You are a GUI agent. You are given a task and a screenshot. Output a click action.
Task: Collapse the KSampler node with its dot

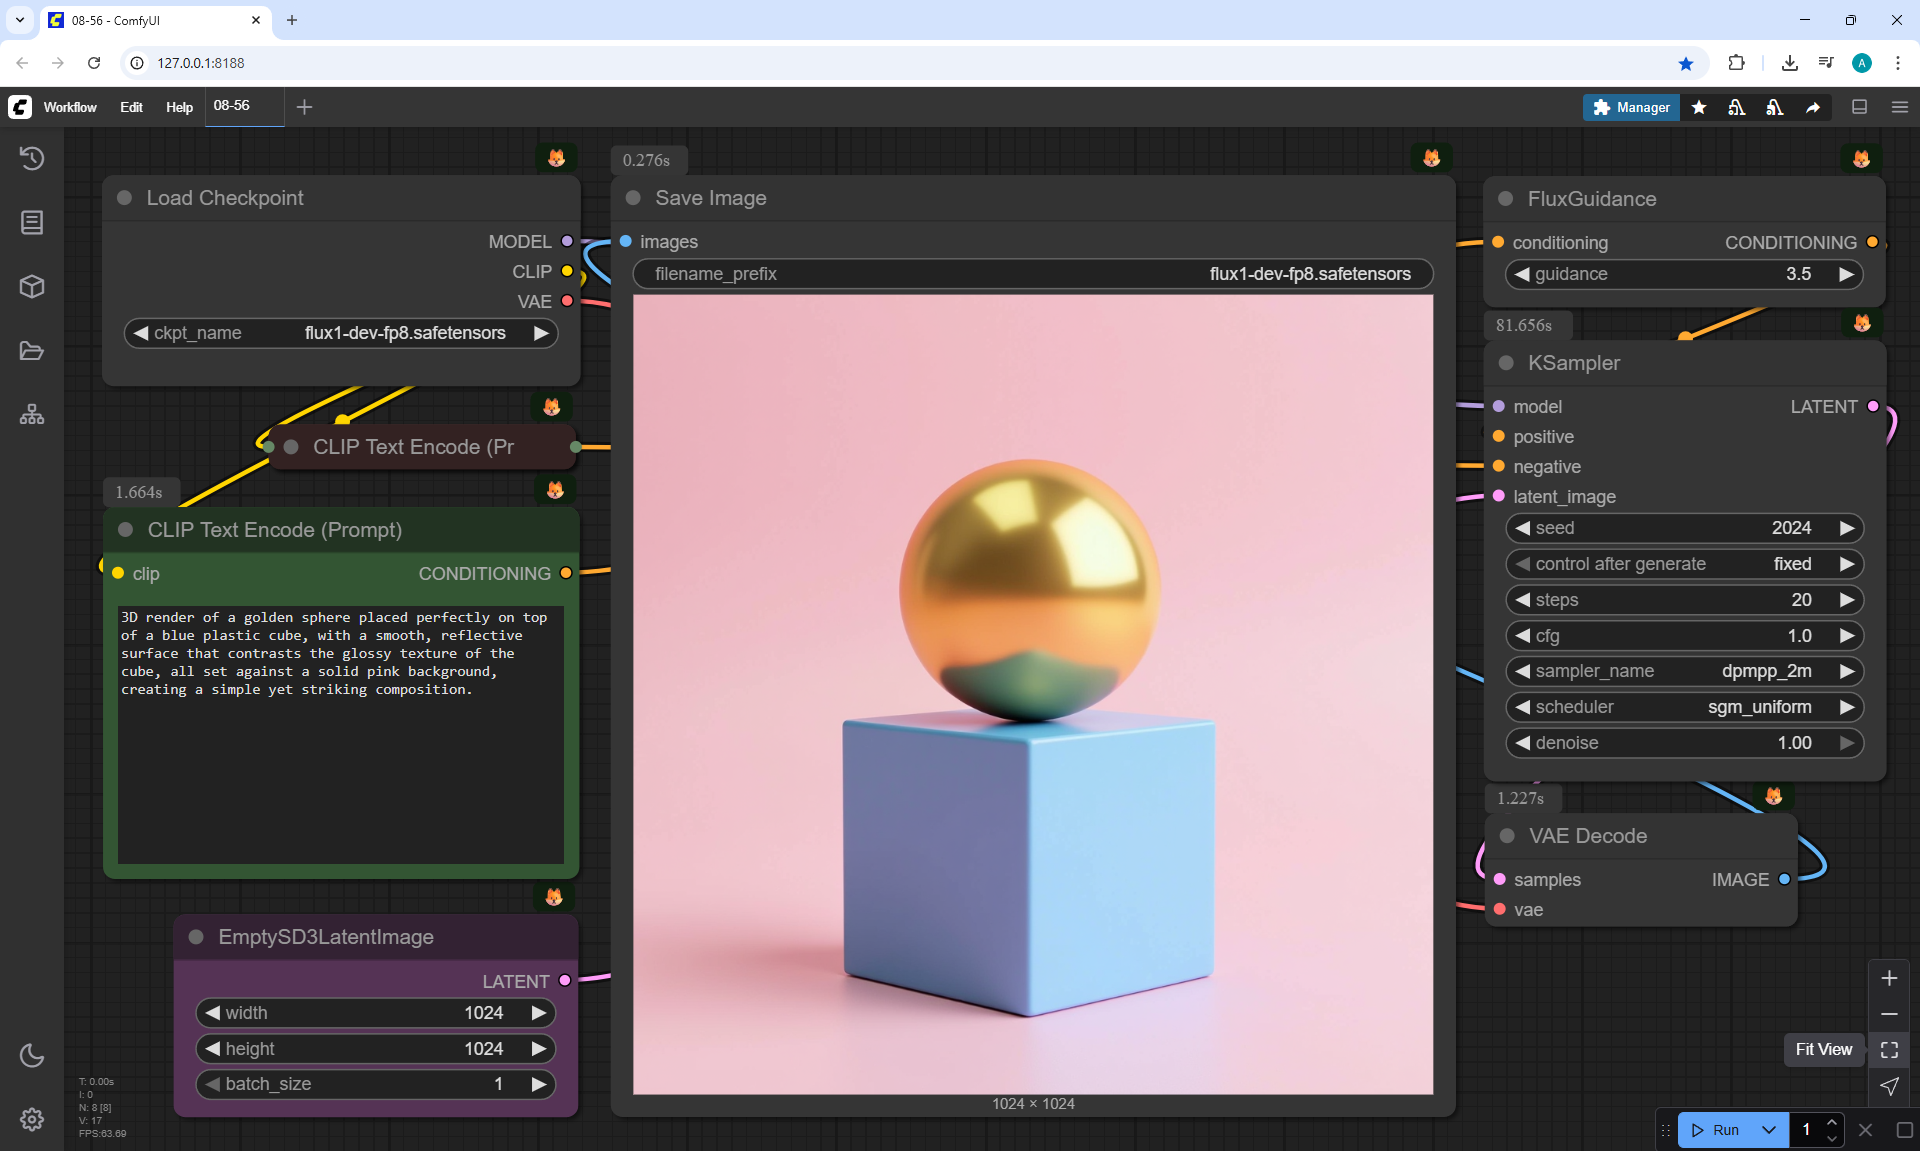[x=1506, y=363]
